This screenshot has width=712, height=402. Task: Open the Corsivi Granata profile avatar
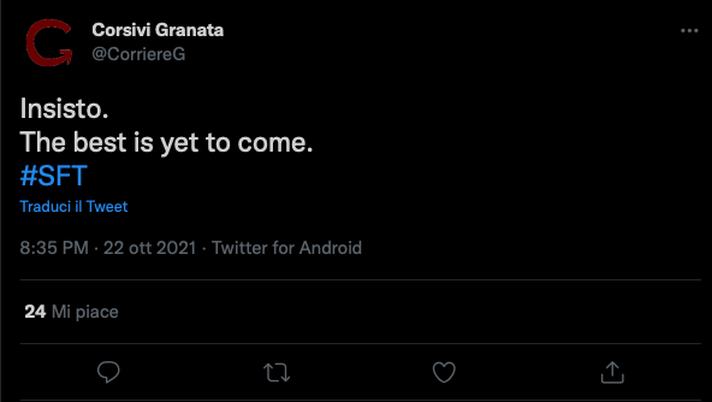point(48,42)
